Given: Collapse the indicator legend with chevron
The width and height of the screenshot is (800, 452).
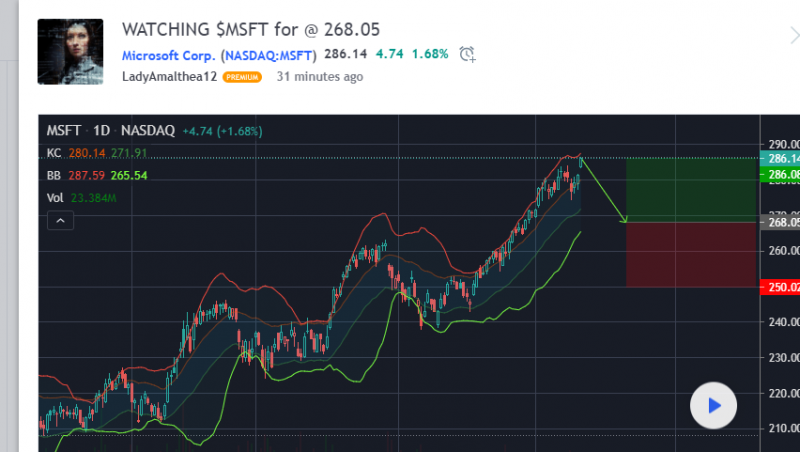Looking at the screenshot, I should 59,220.
